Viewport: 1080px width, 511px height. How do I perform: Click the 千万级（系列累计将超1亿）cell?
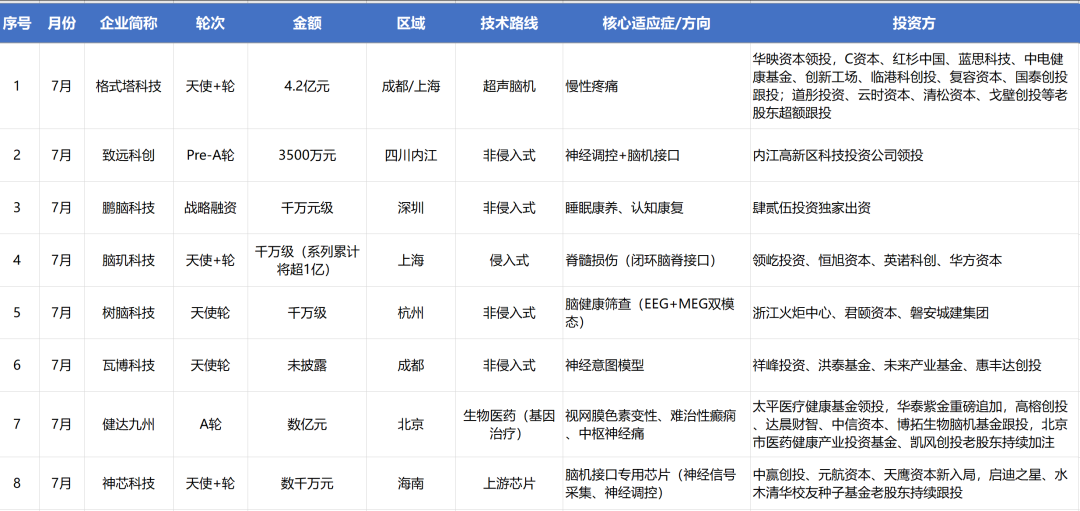coord(307,260)
